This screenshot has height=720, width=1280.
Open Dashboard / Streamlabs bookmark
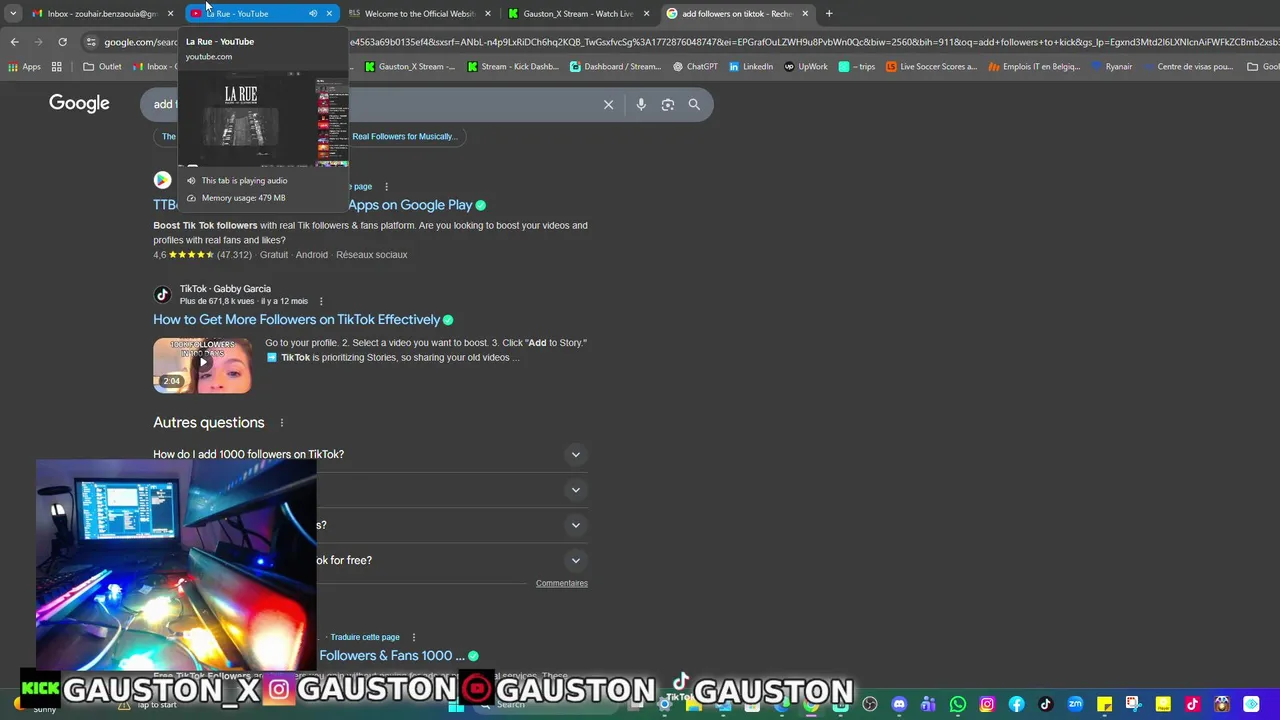point(615,67)
